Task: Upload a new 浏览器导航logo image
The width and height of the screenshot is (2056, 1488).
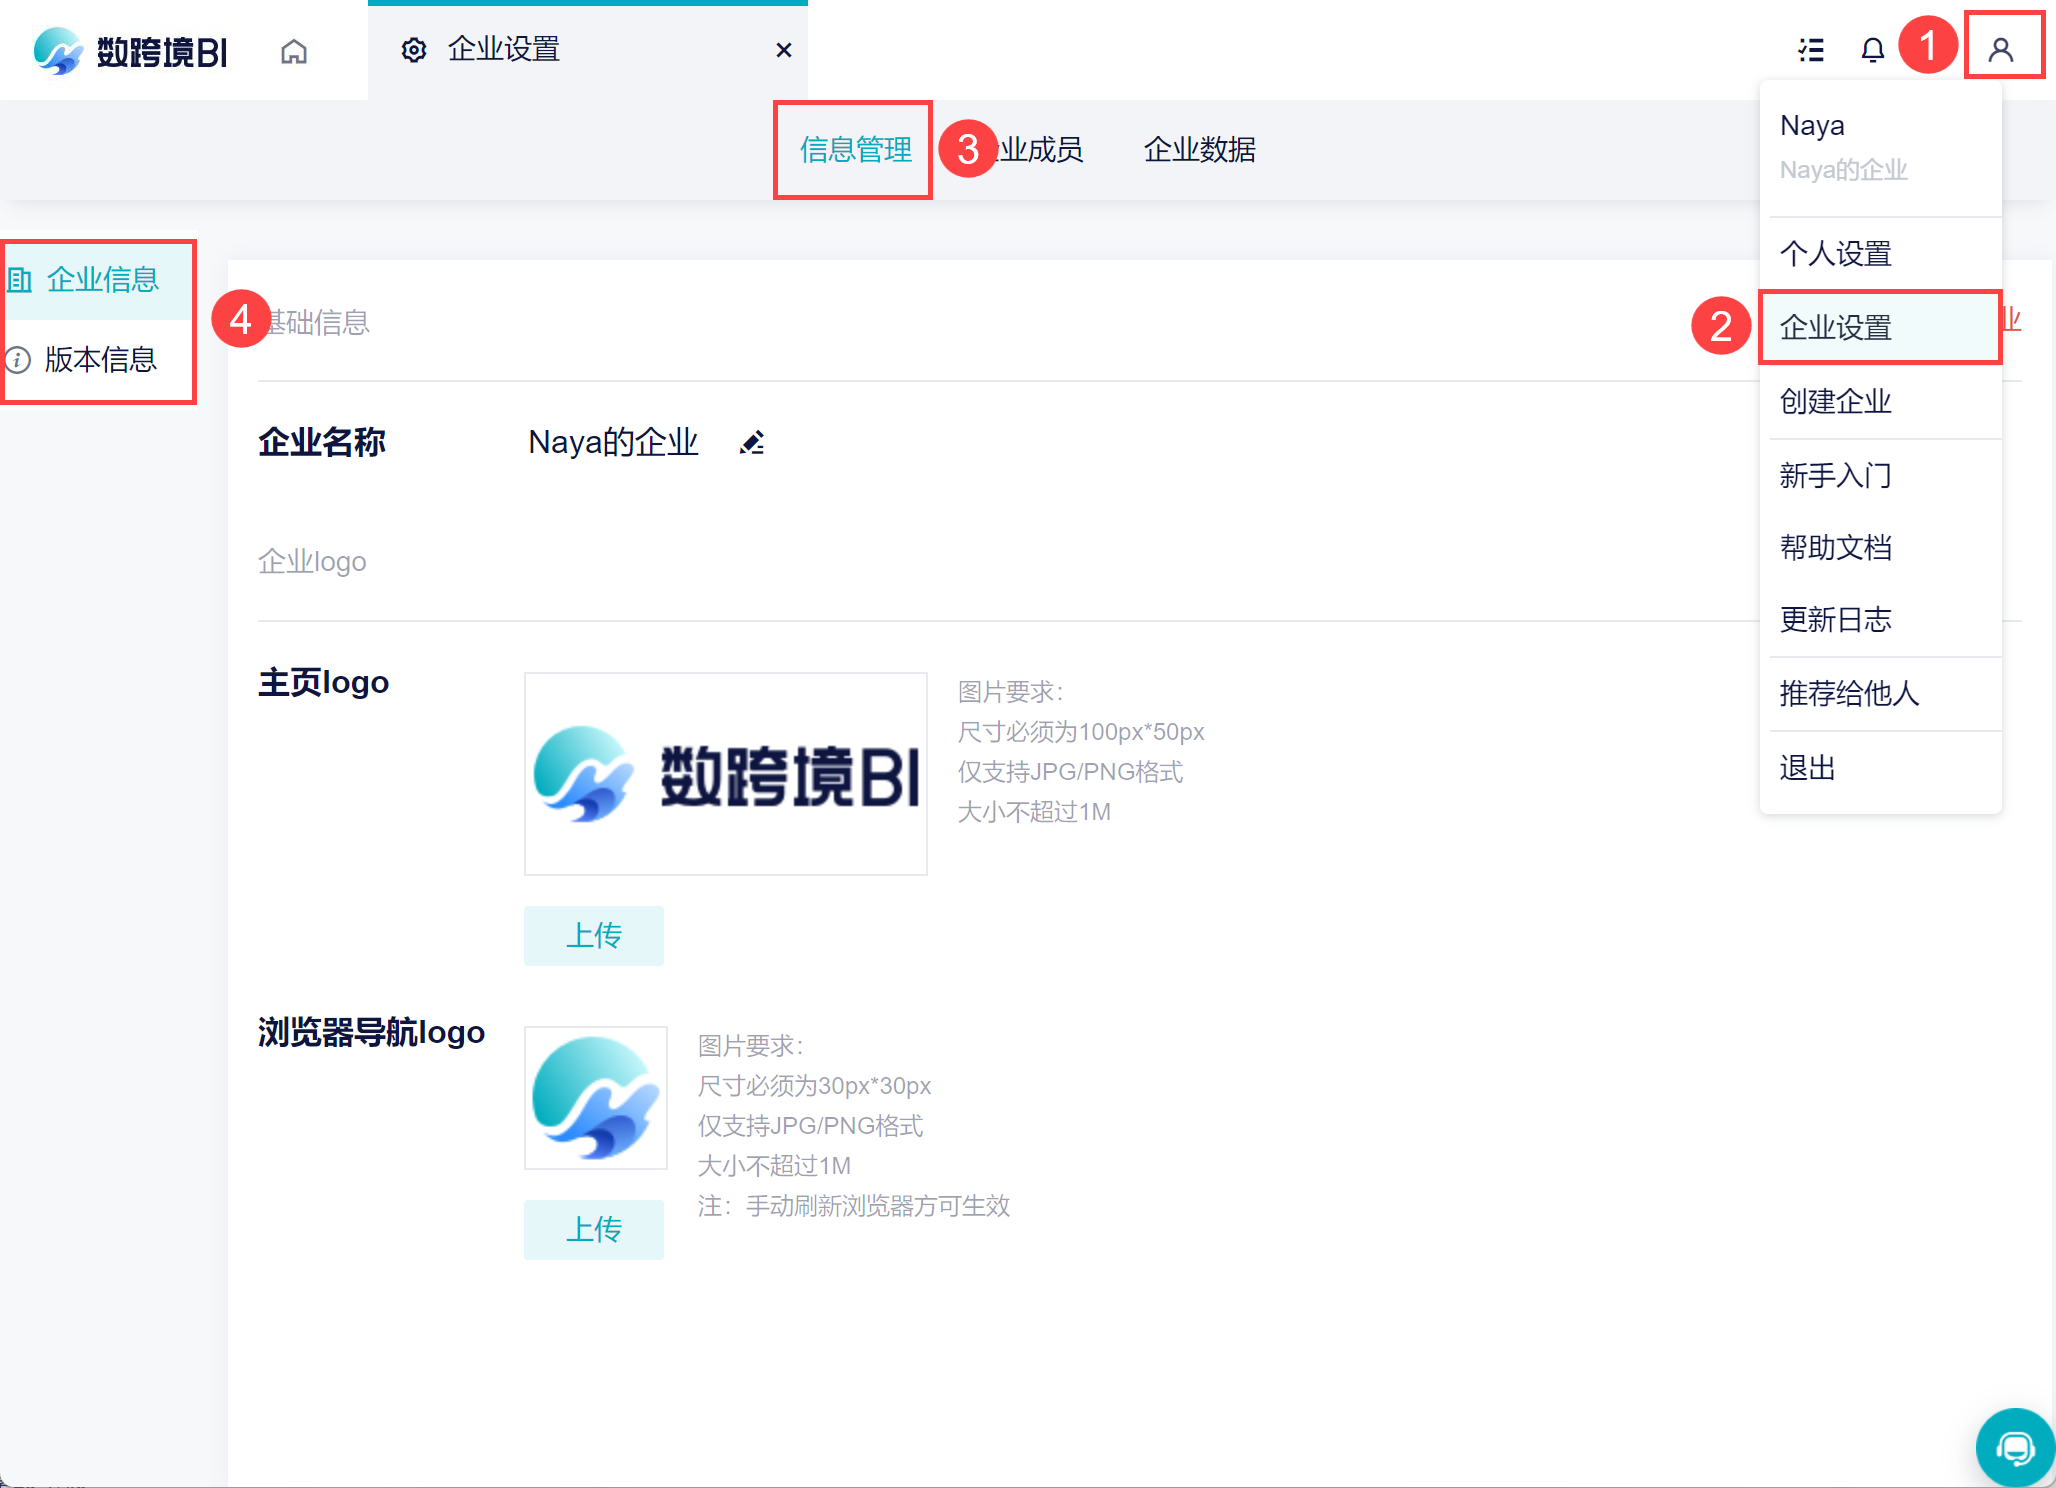Action: point(594,1230)
